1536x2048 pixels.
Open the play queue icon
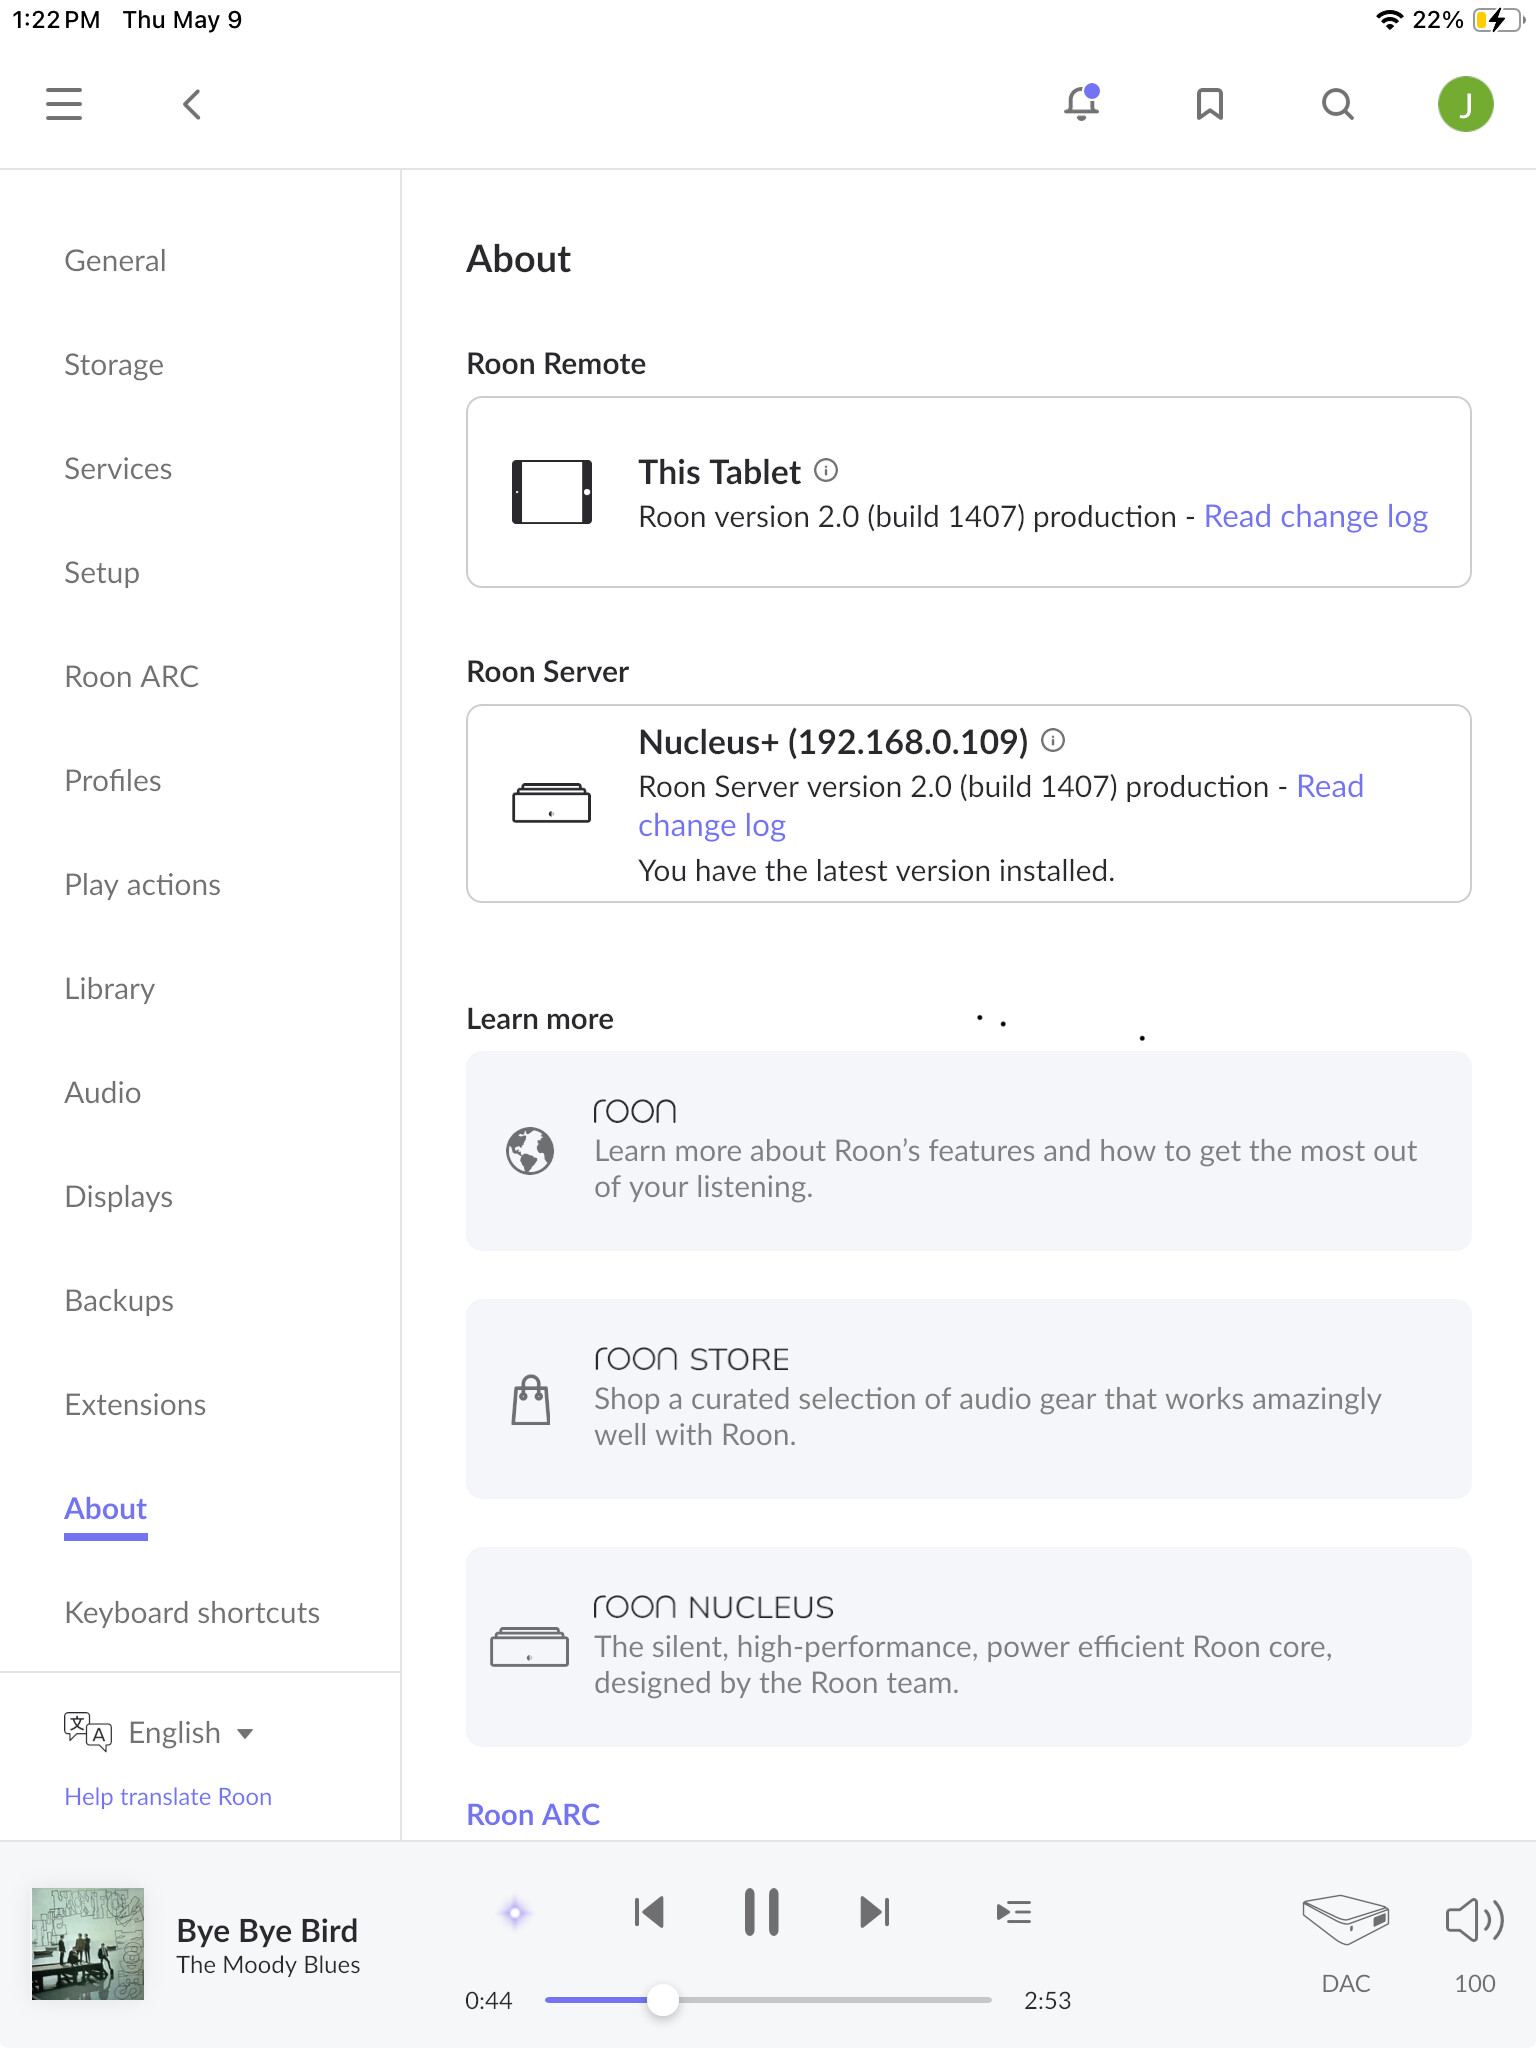[x=1013, y=1912]
